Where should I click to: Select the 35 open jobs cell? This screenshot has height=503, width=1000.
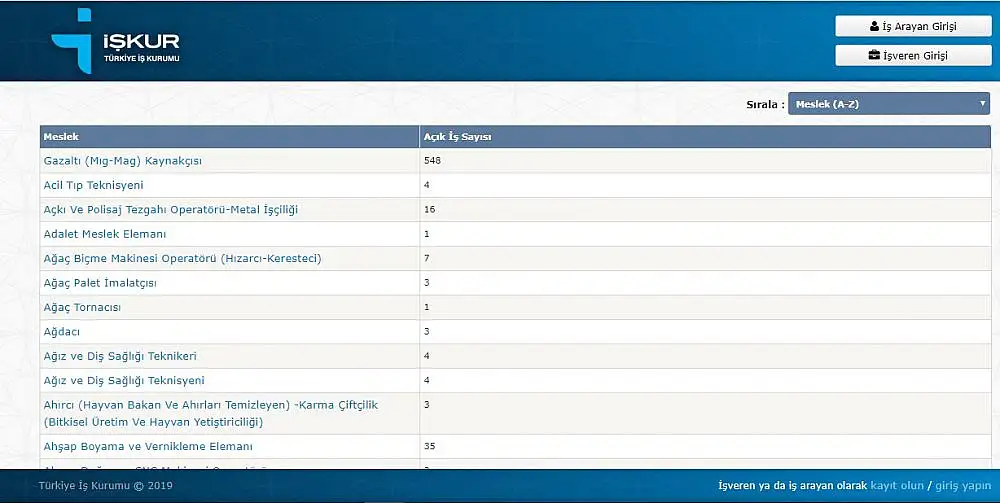[705, 446]
